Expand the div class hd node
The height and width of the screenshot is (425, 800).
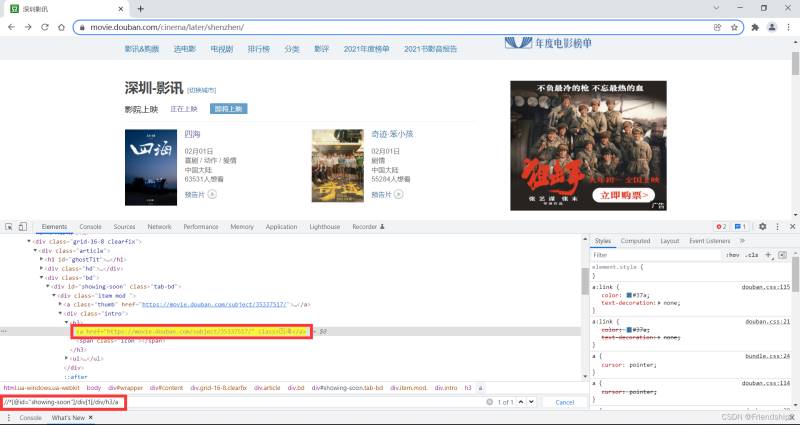click(42, 268)
